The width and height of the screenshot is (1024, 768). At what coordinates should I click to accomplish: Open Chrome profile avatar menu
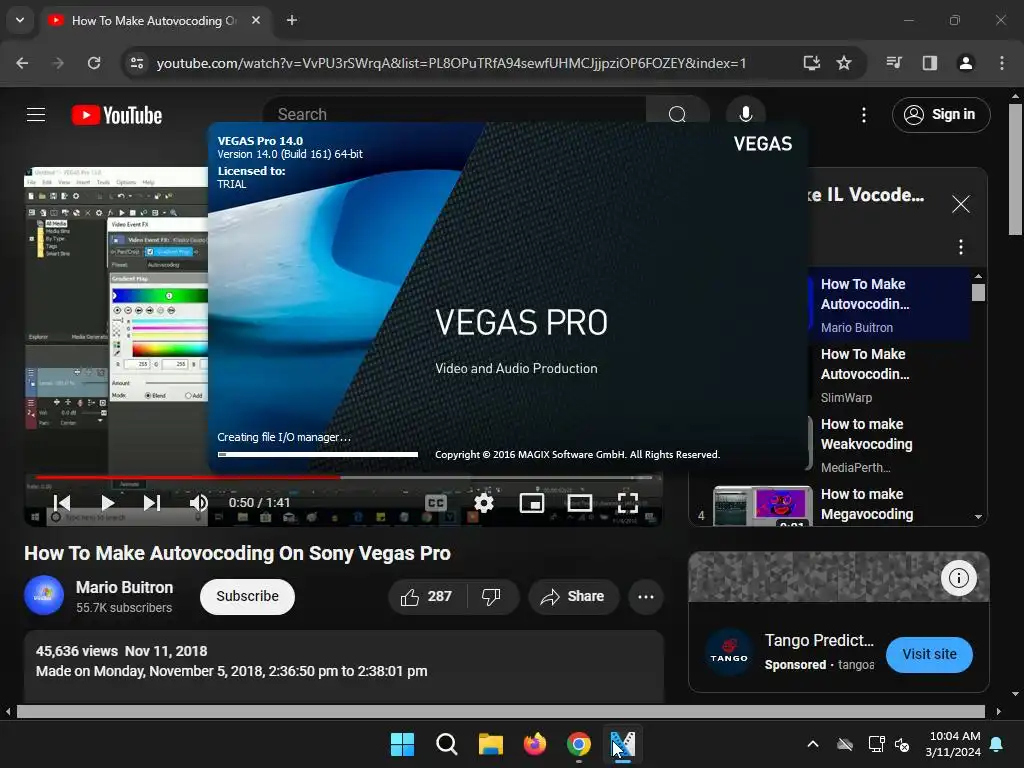coord(965,63)
